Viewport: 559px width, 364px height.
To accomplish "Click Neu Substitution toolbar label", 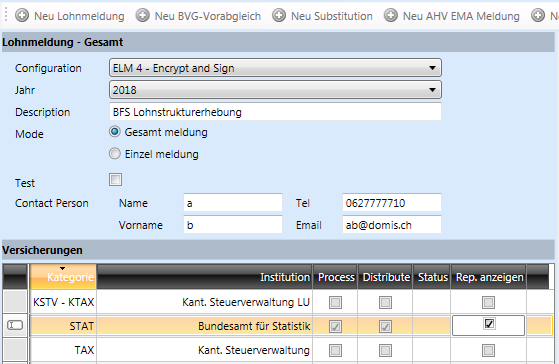I will click(x=332, y=16).
